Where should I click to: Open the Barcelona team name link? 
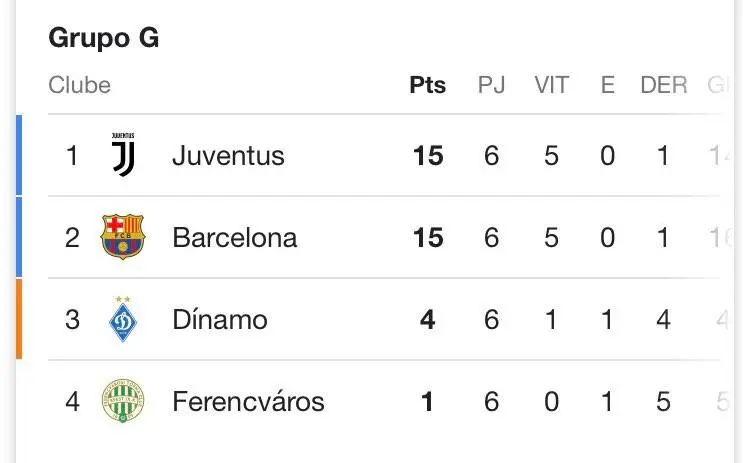(234, 238)
